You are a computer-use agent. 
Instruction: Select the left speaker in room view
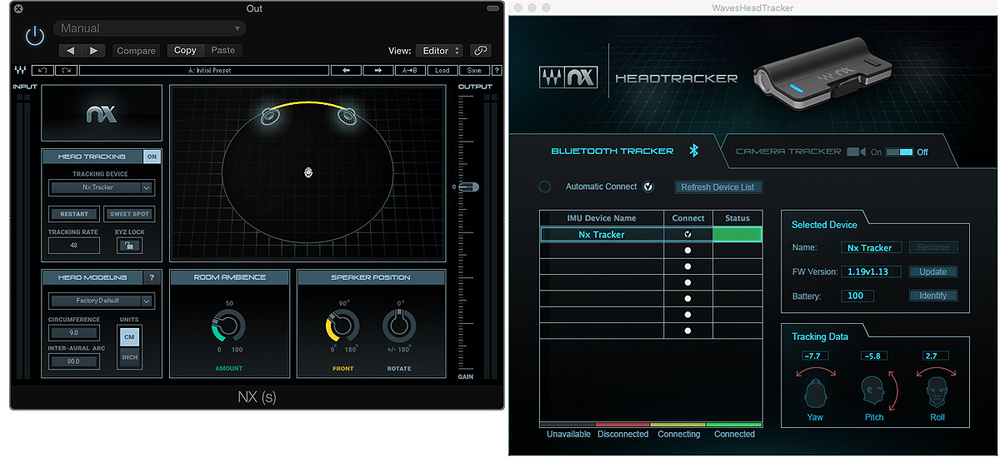point(270,116)
